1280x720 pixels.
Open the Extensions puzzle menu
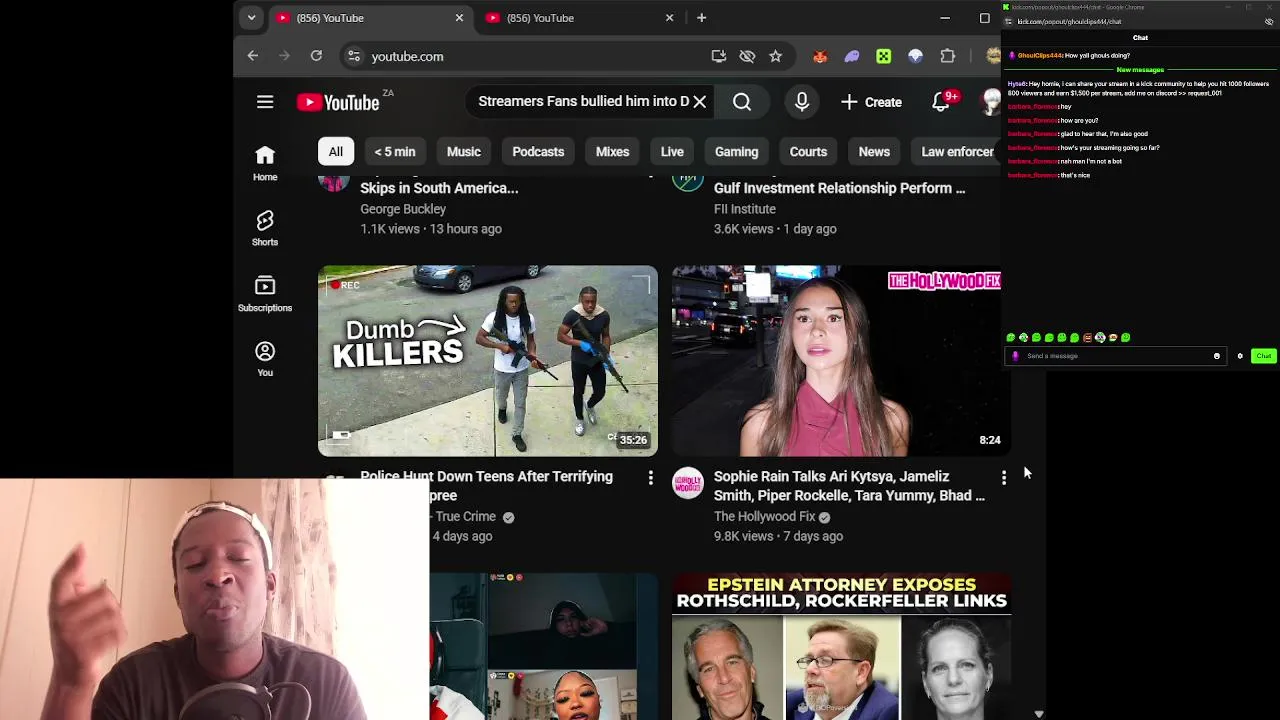[948, 57]
